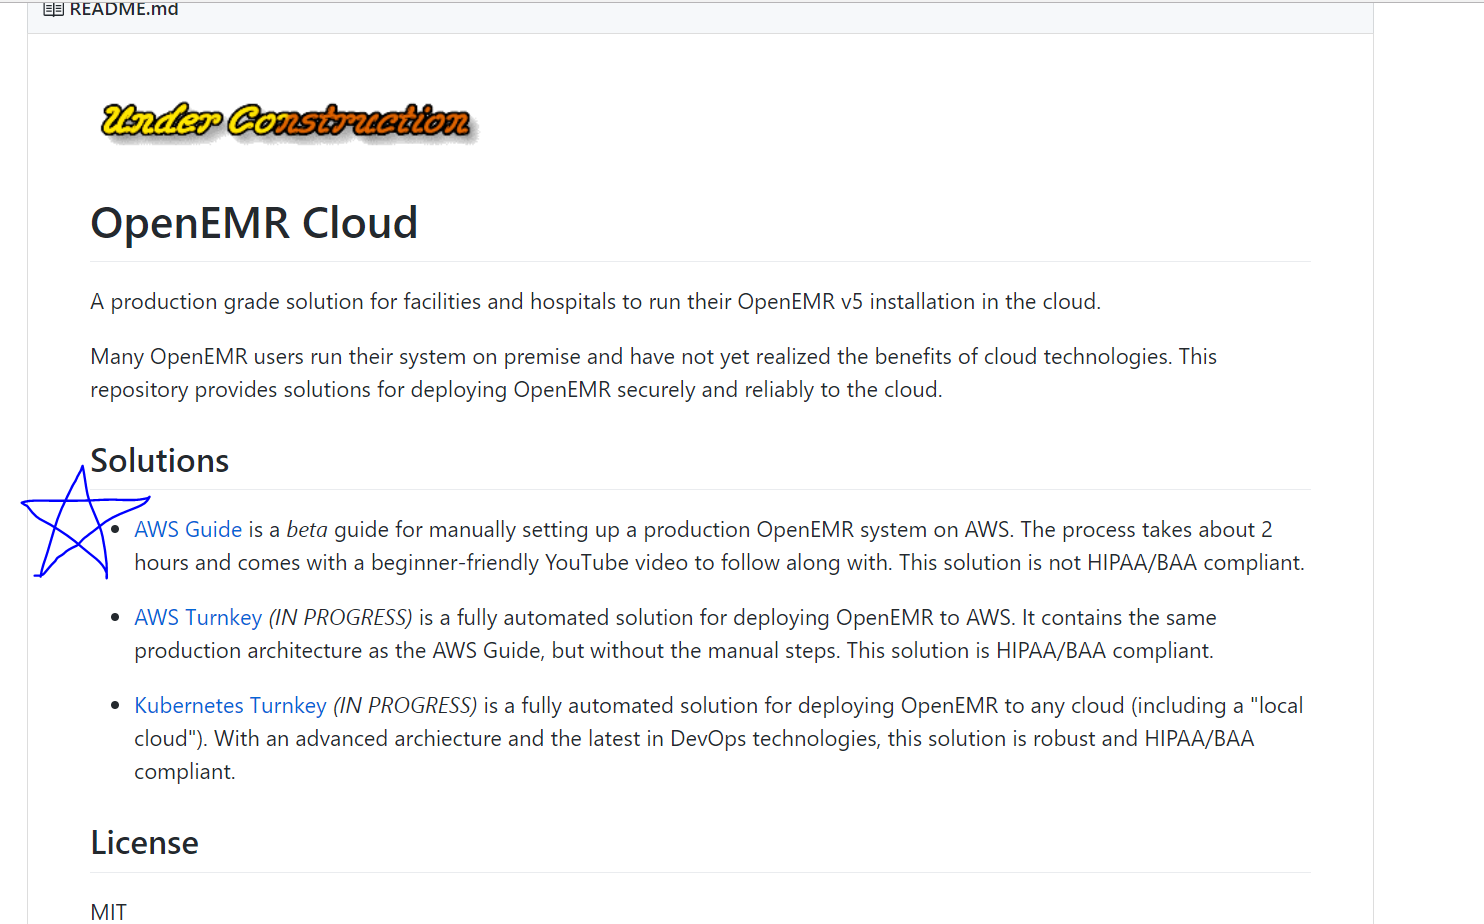Click the blue star annotation

pos(84,522)
